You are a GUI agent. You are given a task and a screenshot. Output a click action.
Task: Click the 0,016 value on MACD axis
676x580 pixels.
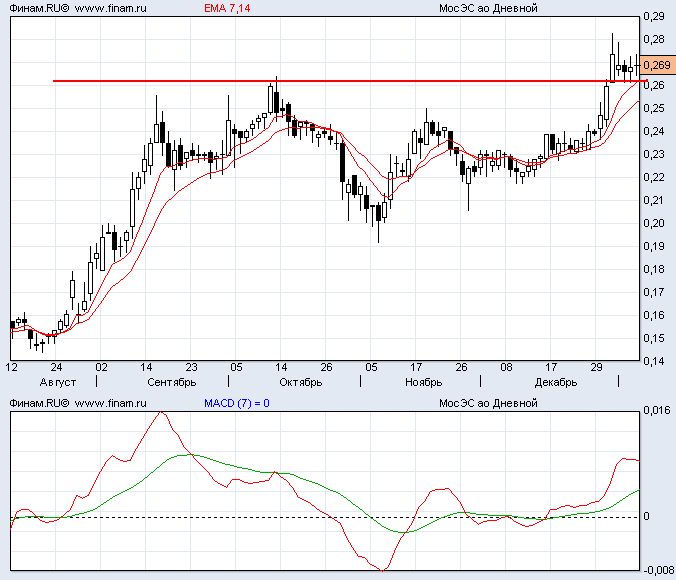[x=657, y=411]
